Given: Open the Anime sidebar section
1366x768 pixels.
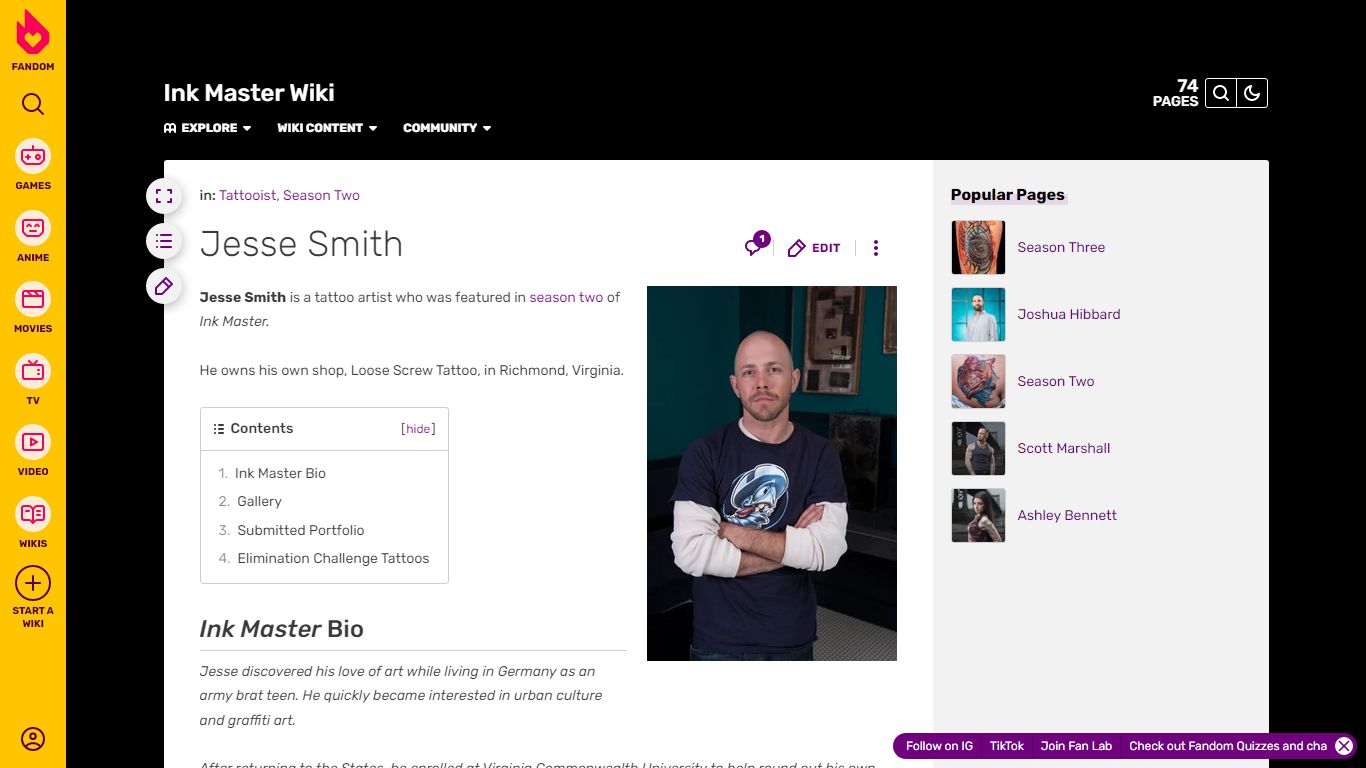Looking at the screenshot, I should tap(33, 236).
